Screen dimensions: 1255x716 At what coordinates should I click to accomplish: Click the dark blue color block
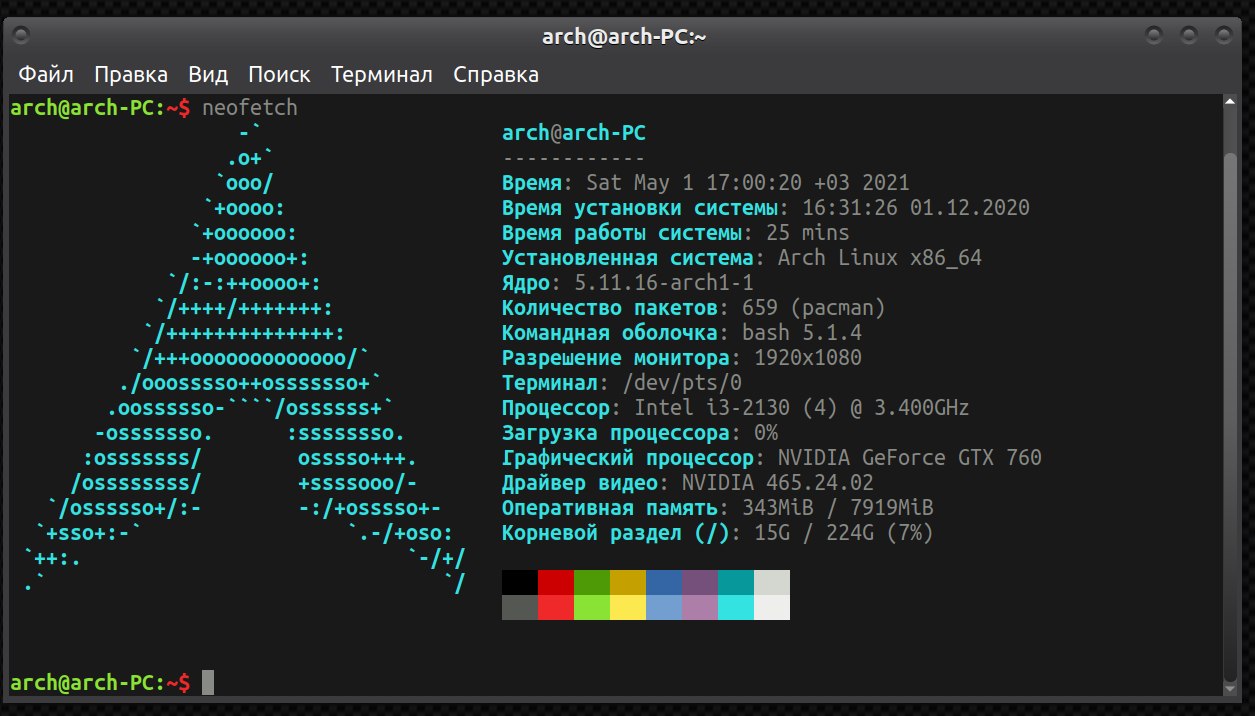[x=664, y=583]
